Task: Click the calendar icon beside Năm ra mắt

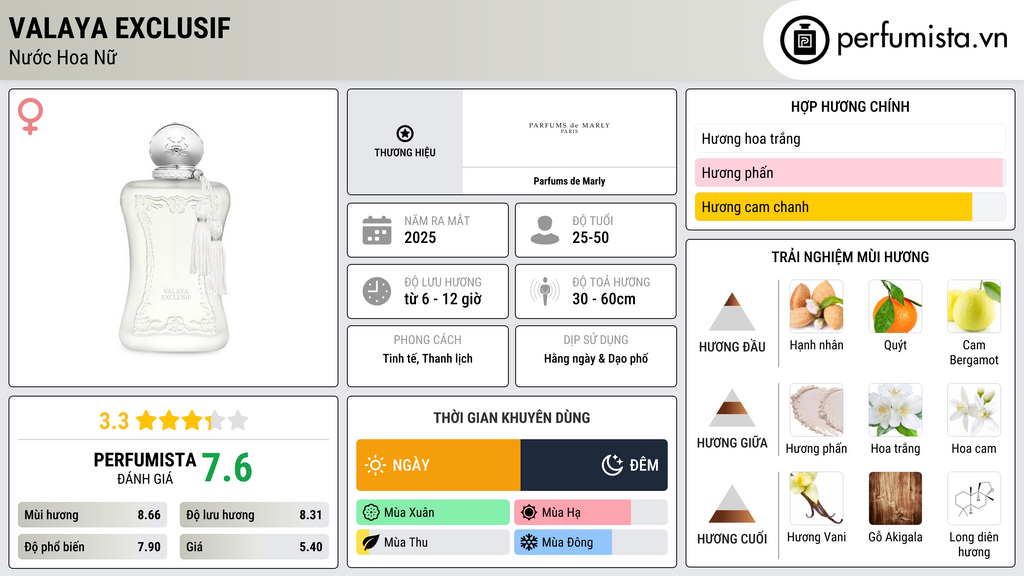Action: click(x=377, y=230)
